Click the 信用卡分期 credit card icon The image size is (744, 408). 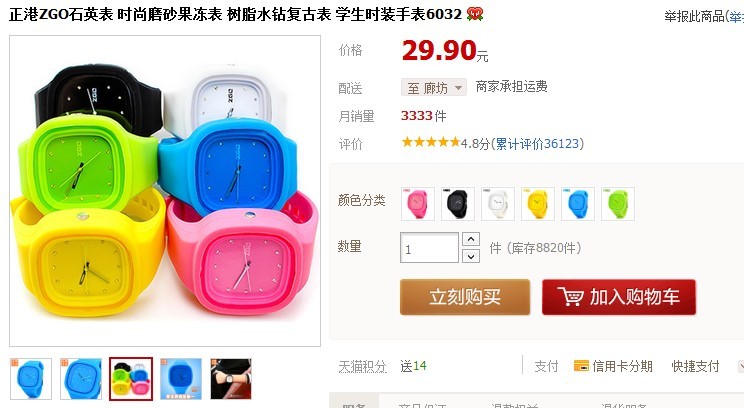(581, 366)
